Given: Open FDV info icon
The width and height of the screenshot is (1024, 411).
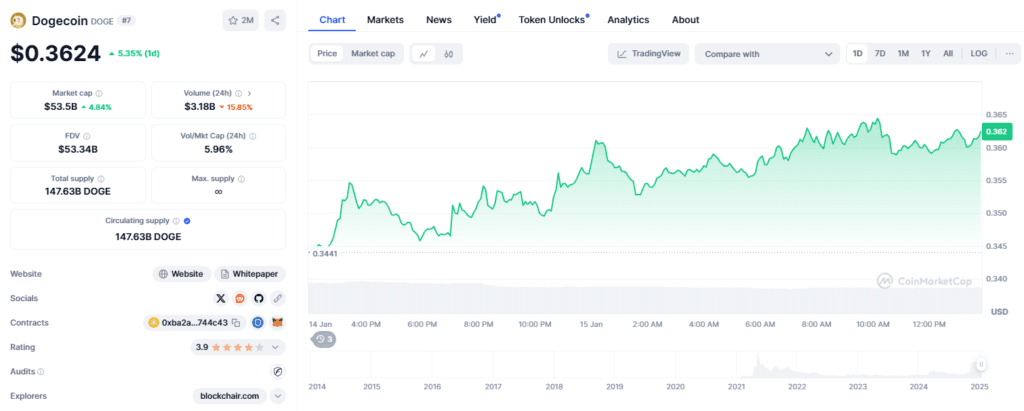Looking at the screenshot, I should click(x=86, y=137).
